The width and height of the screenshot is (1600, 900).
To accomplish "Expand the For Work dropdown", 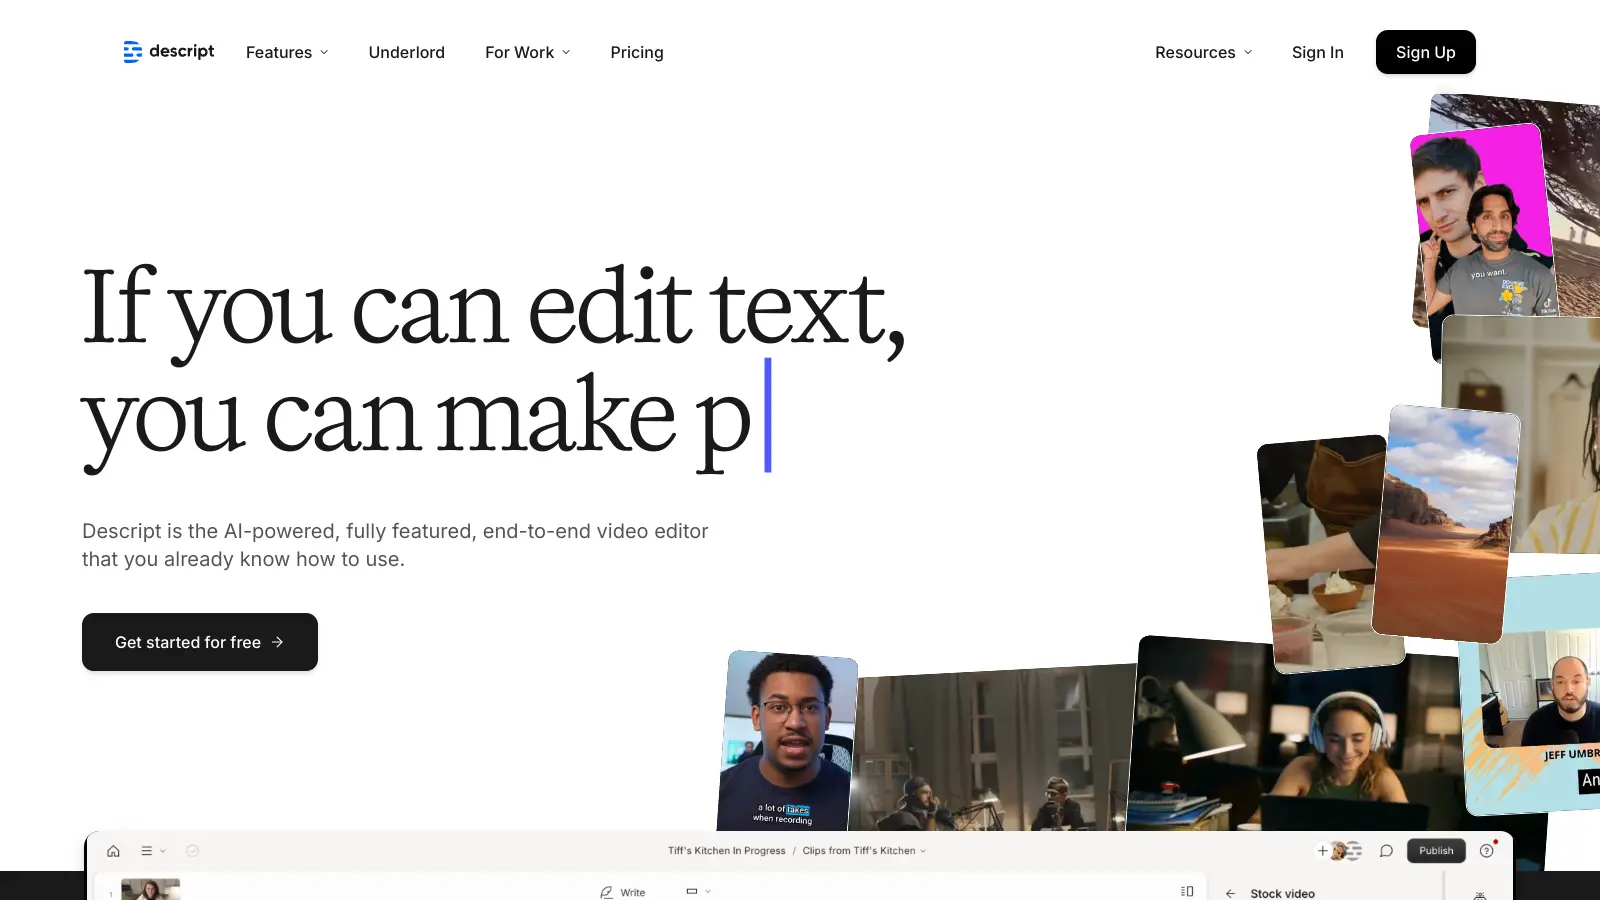I will coord(527,52).
